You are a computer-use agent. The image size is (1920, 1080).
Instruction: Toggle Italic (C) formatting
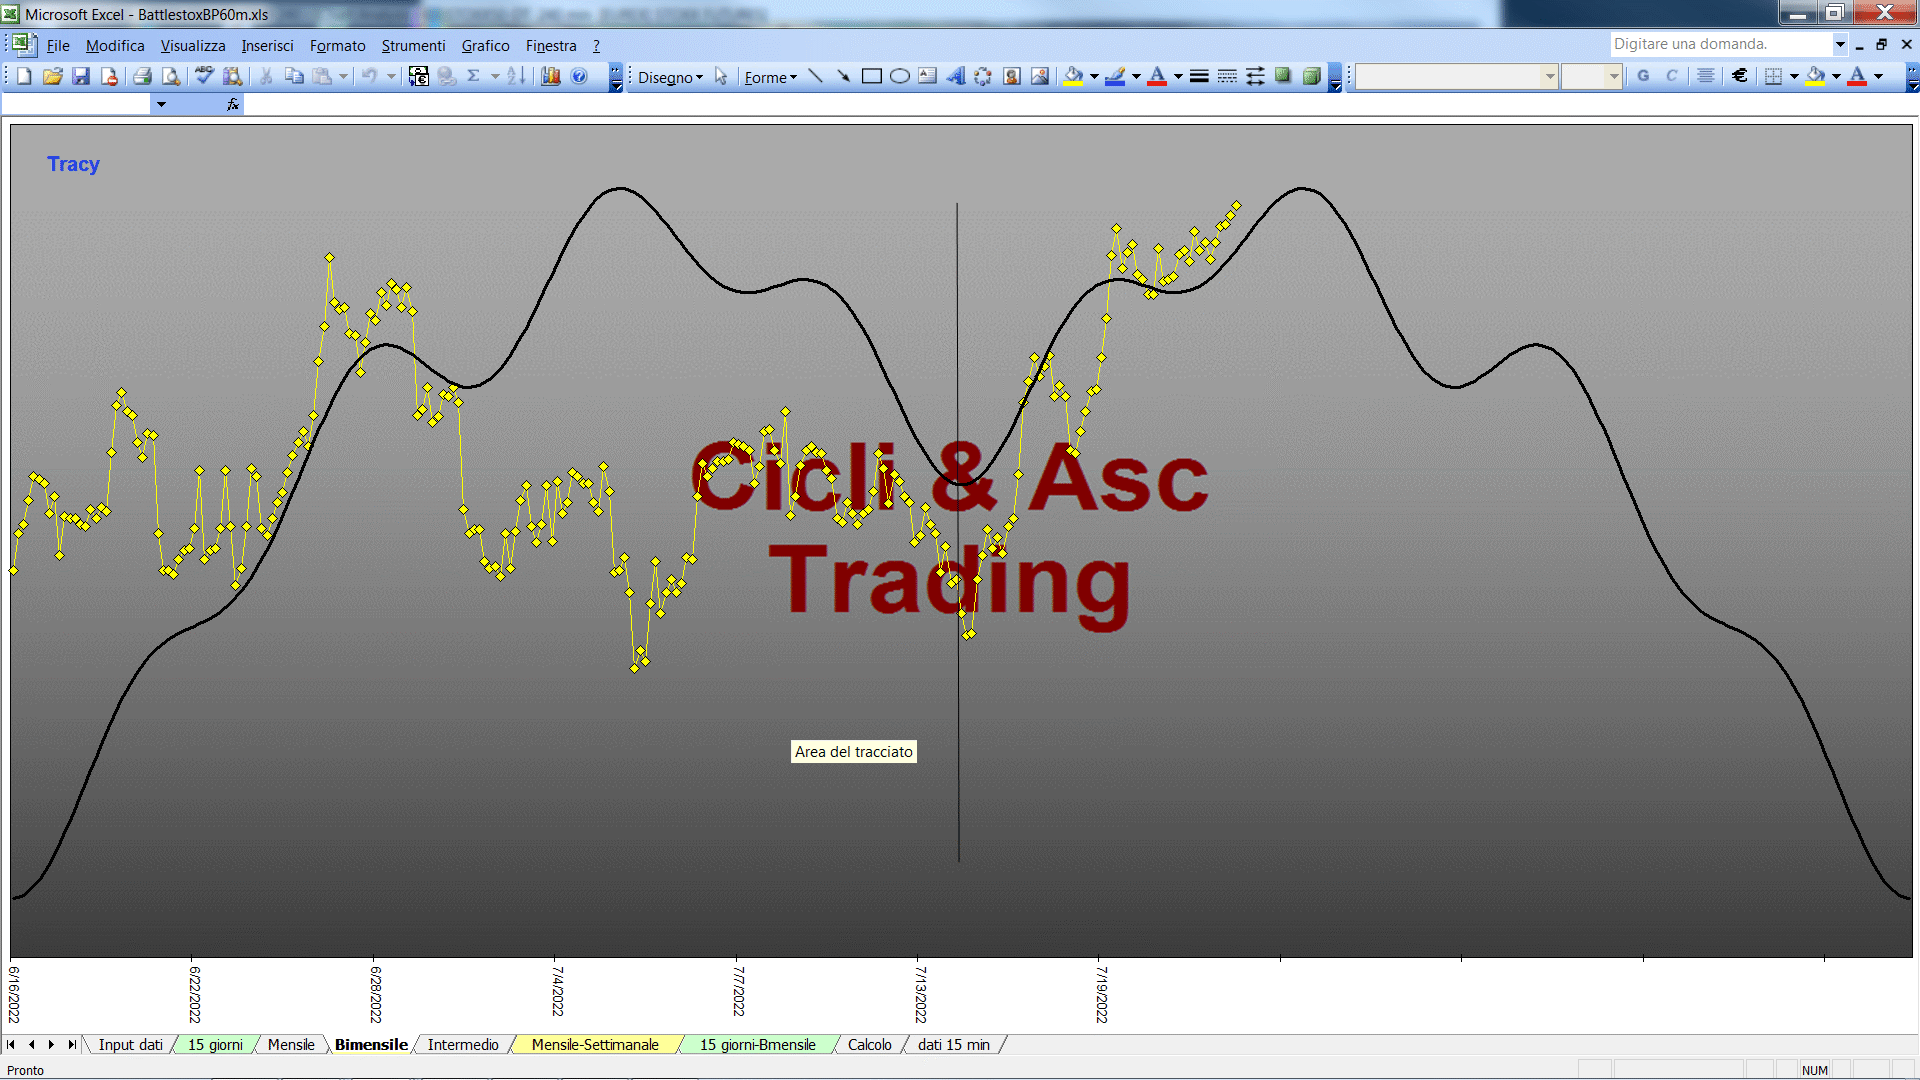pos(1671,76)
